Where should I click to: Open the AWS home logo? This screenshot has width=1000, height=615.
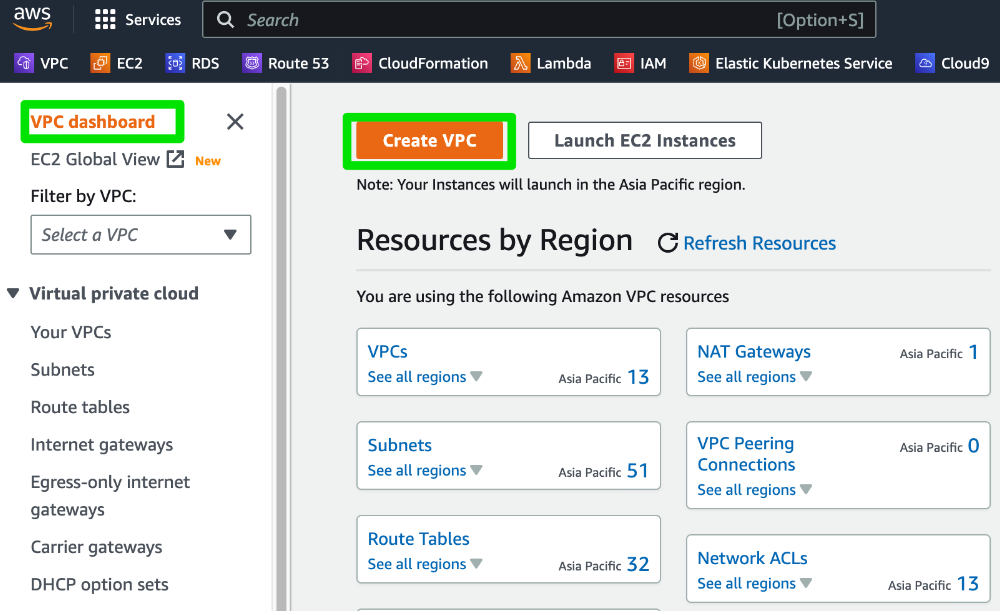pyautogui.click(x=32, y=19)
